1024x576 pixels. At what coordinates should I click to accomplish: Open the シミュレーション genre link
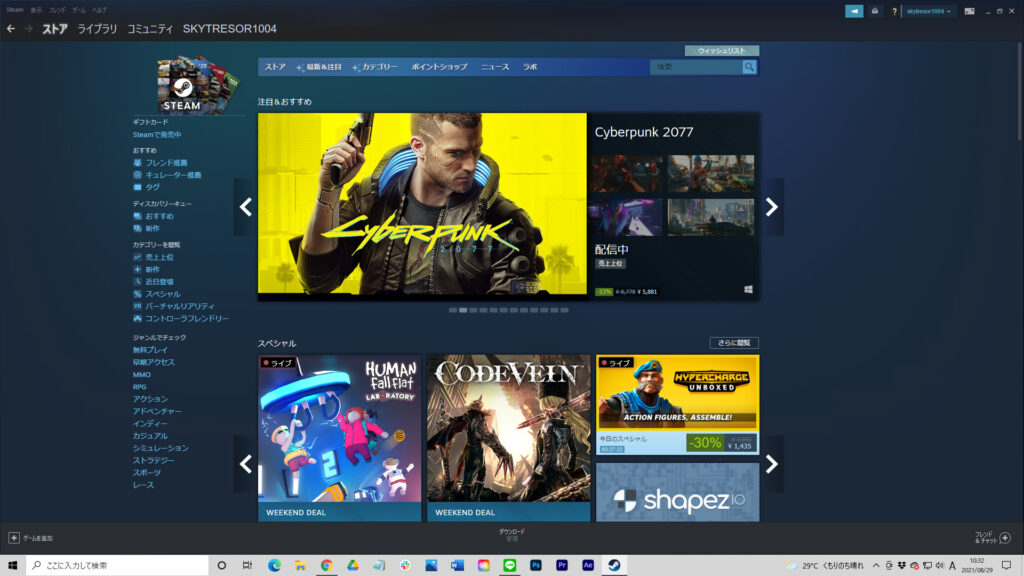coord(160,448)
